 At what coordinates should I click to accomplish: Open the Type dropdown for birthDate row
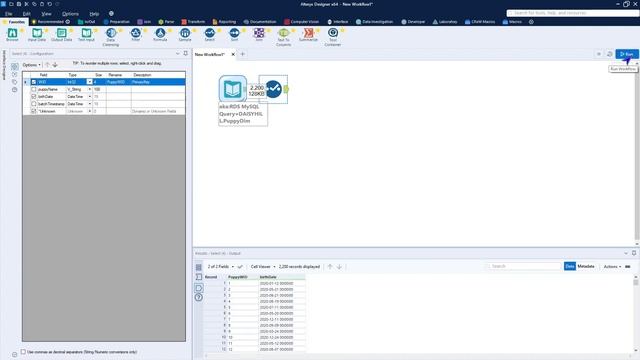90,97
